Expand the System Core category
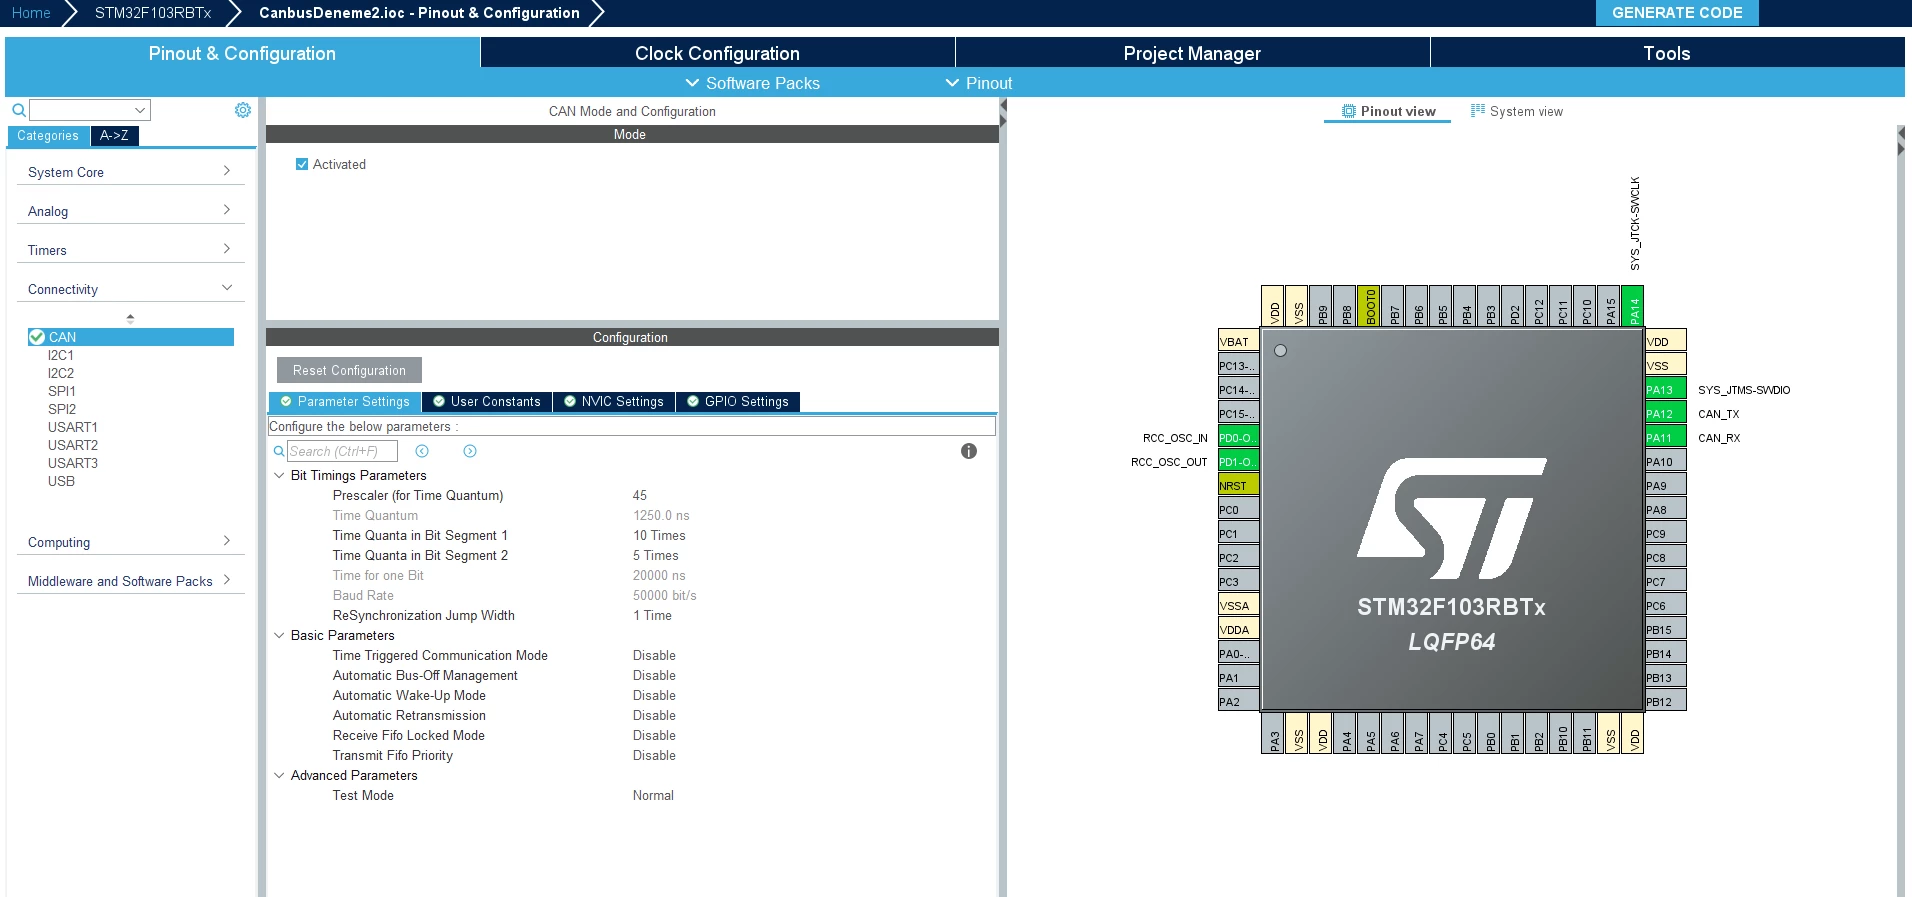The height and width of the screenshot is (897, 1912). 130,172
